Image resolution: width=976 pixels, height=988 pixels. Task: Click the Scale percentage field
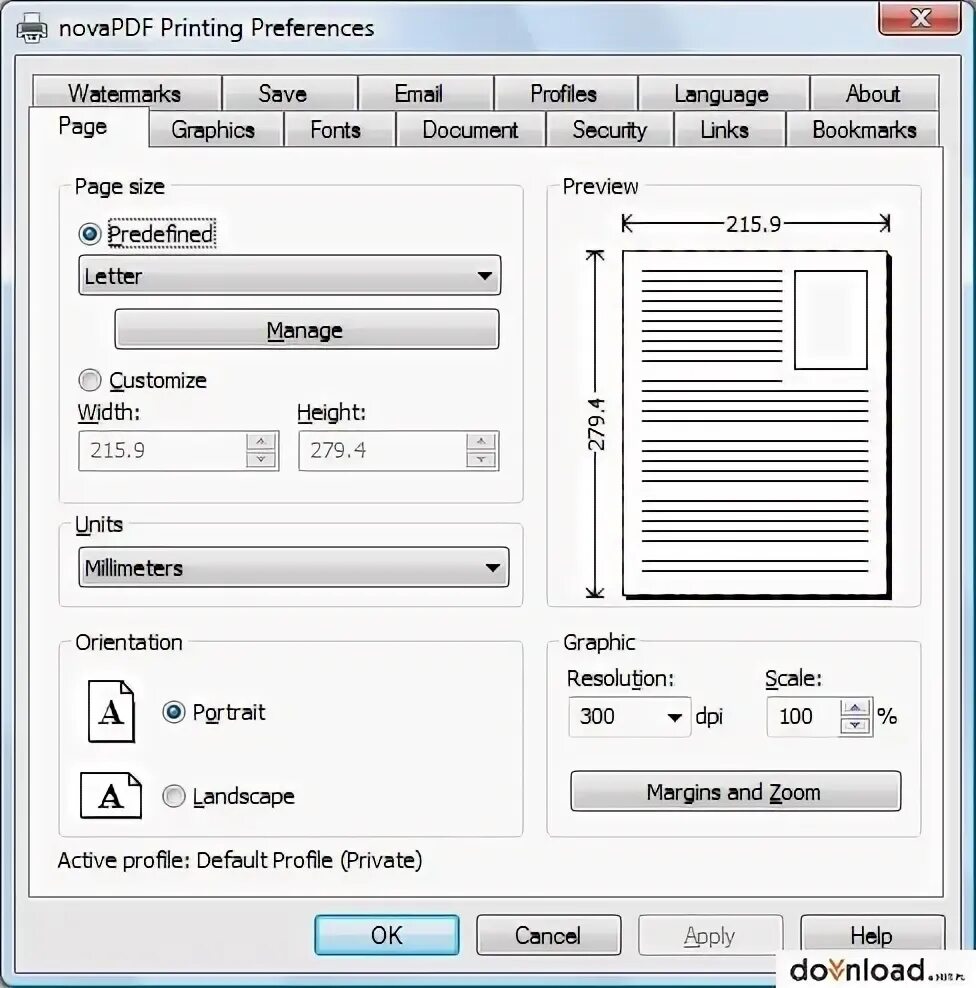tap(803, 716)
